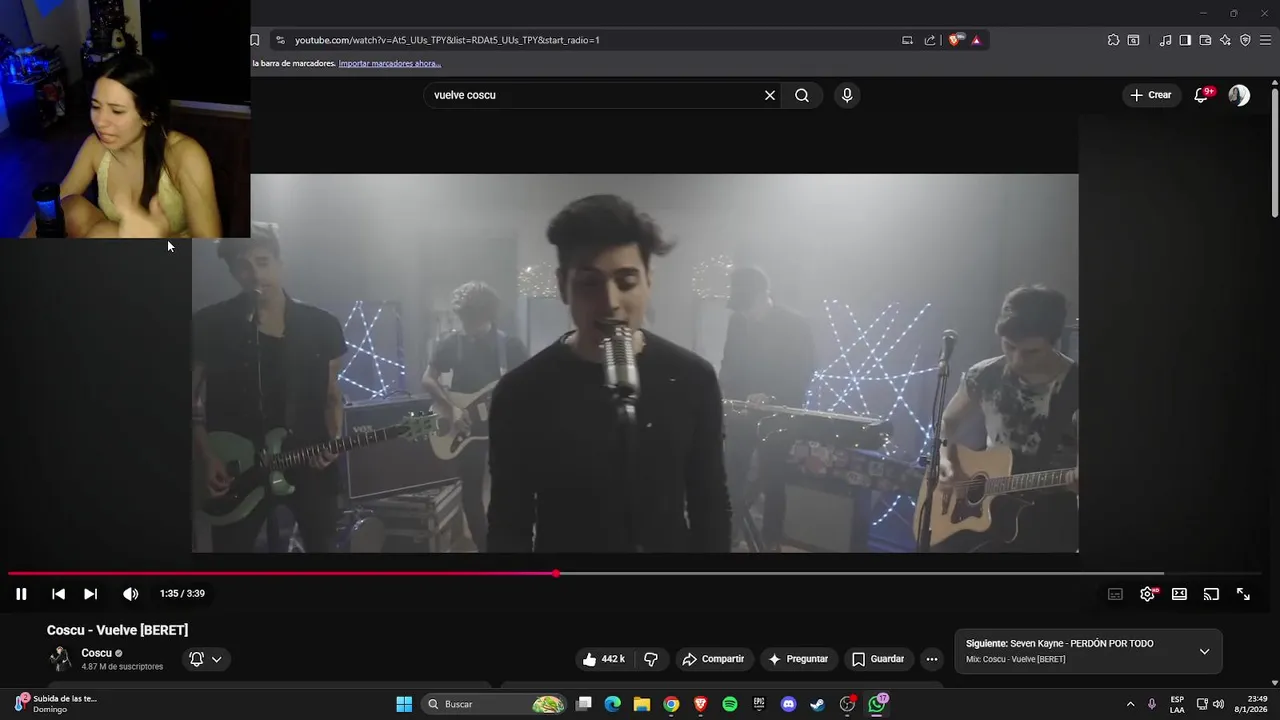Skip to next video in mix
Screen dimensions: 1280x720
click(90, 594)
